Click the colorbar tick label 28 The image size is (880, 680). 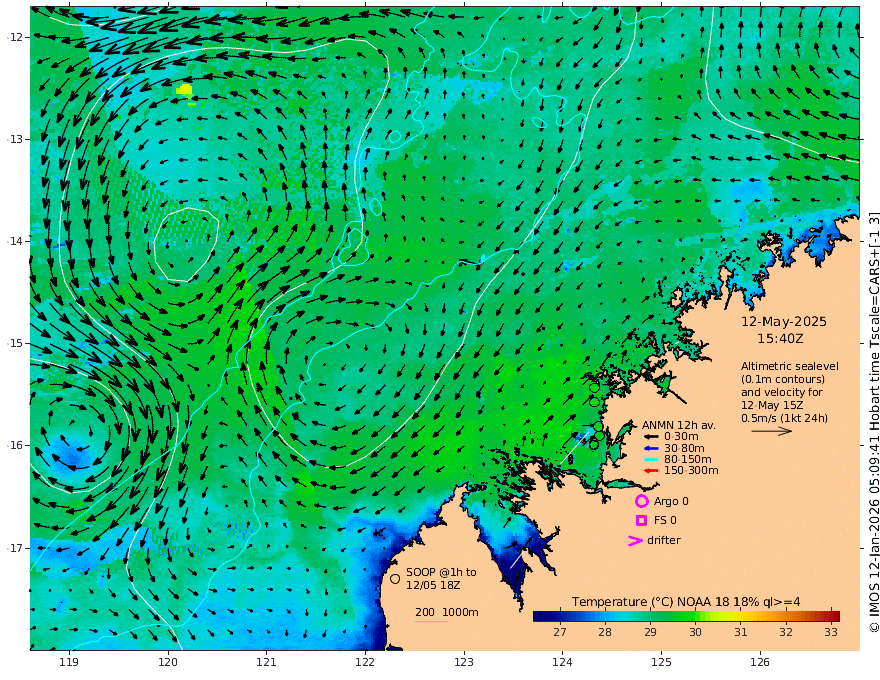[x=605, y=632]
